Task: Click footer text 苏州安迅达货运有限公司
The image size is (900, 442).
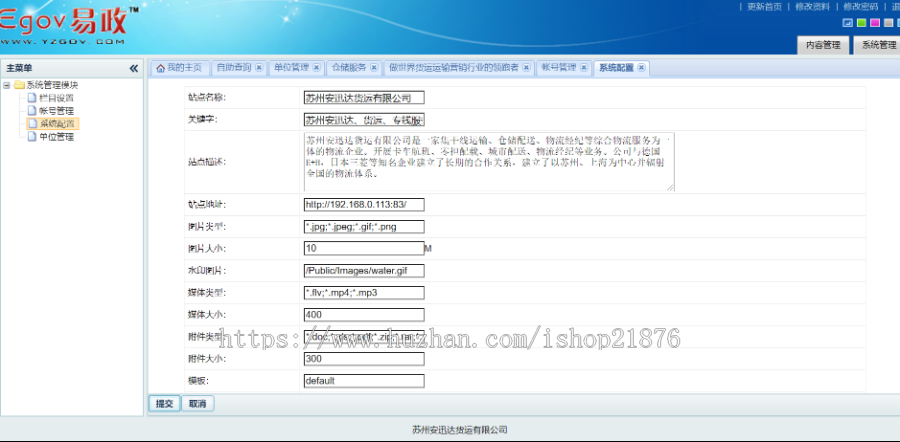Action: click(x=460, y=430)
